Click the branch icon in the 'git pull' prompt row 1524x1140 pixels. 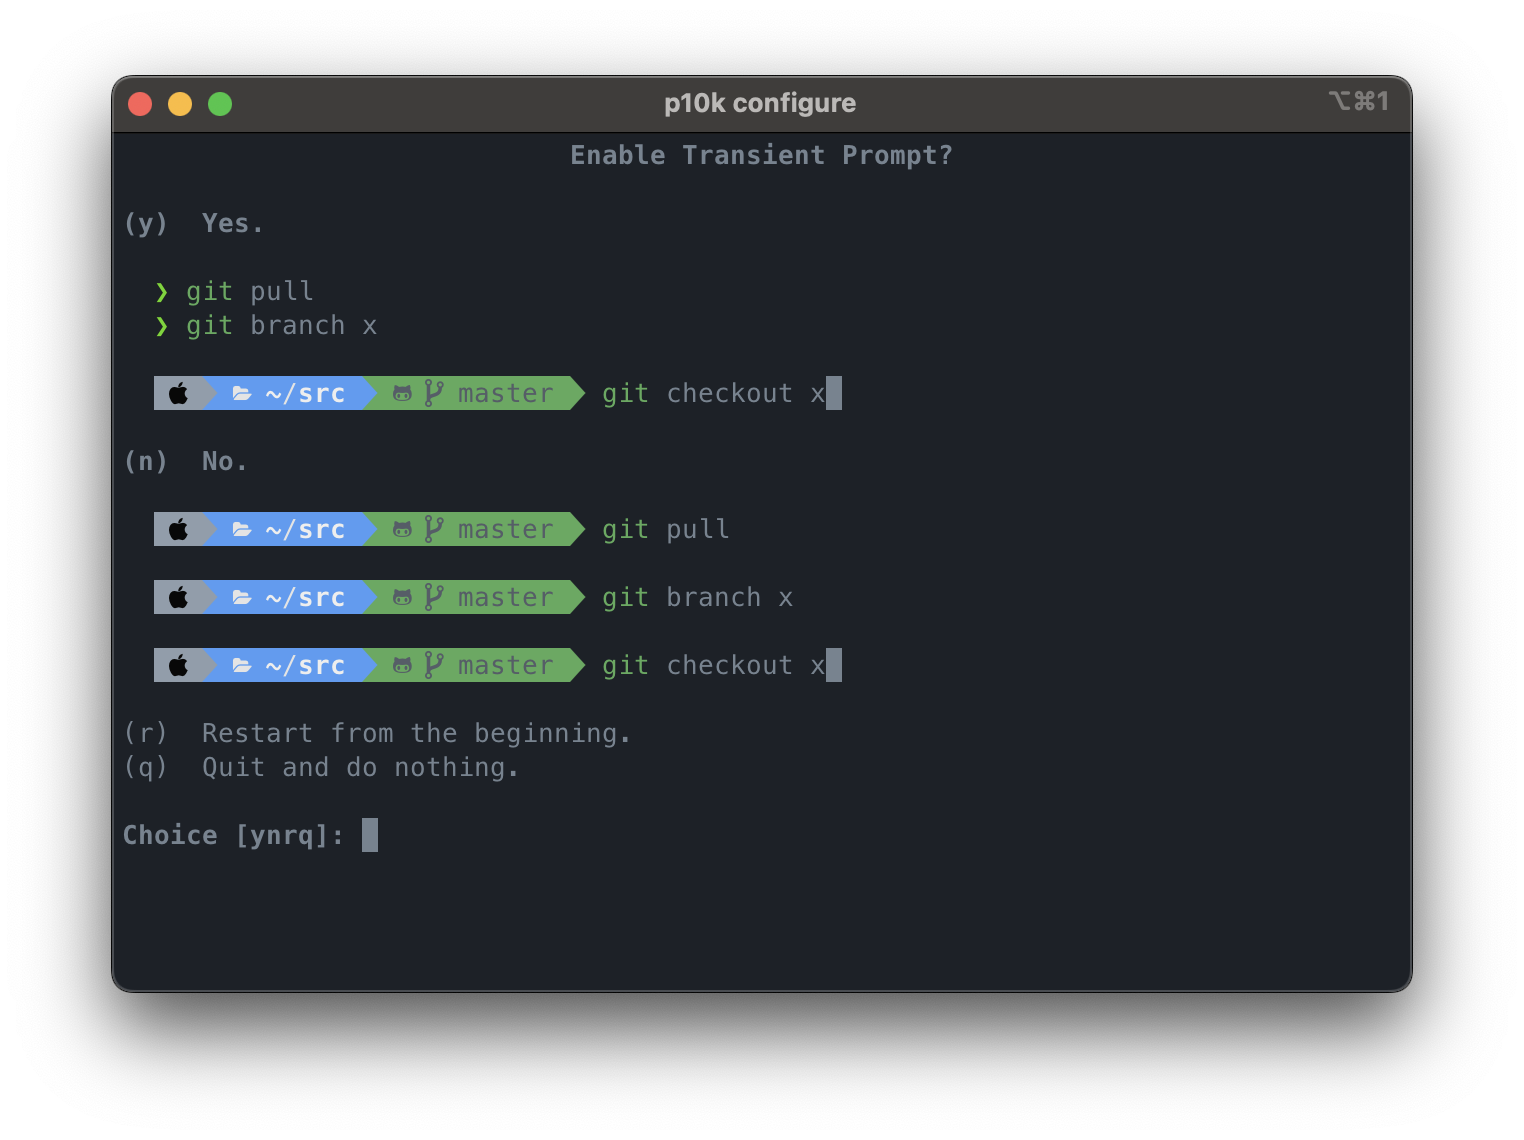click(x=433, y=530)
